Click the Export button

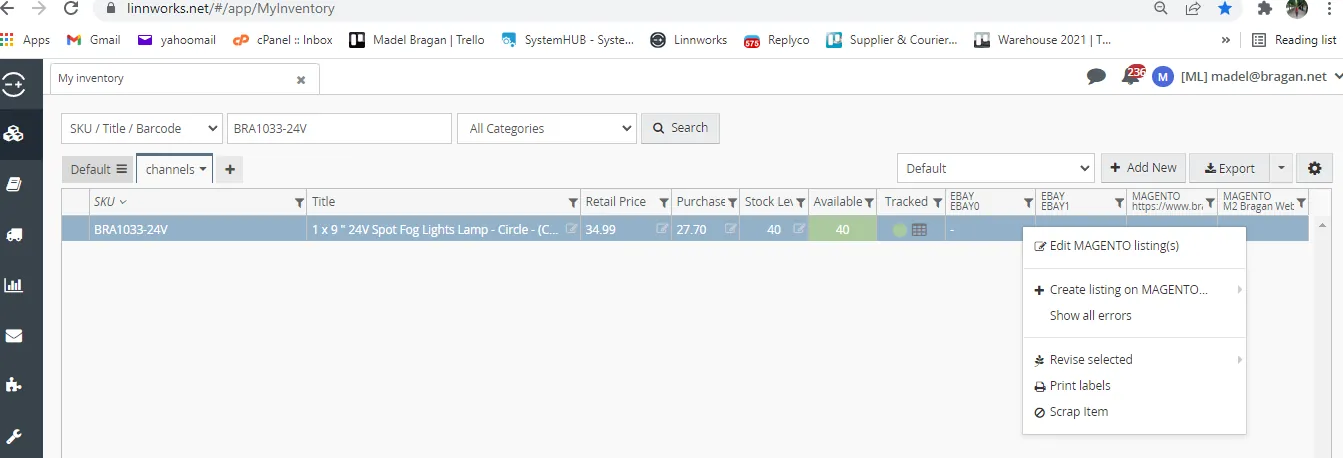click(1229, 168)
